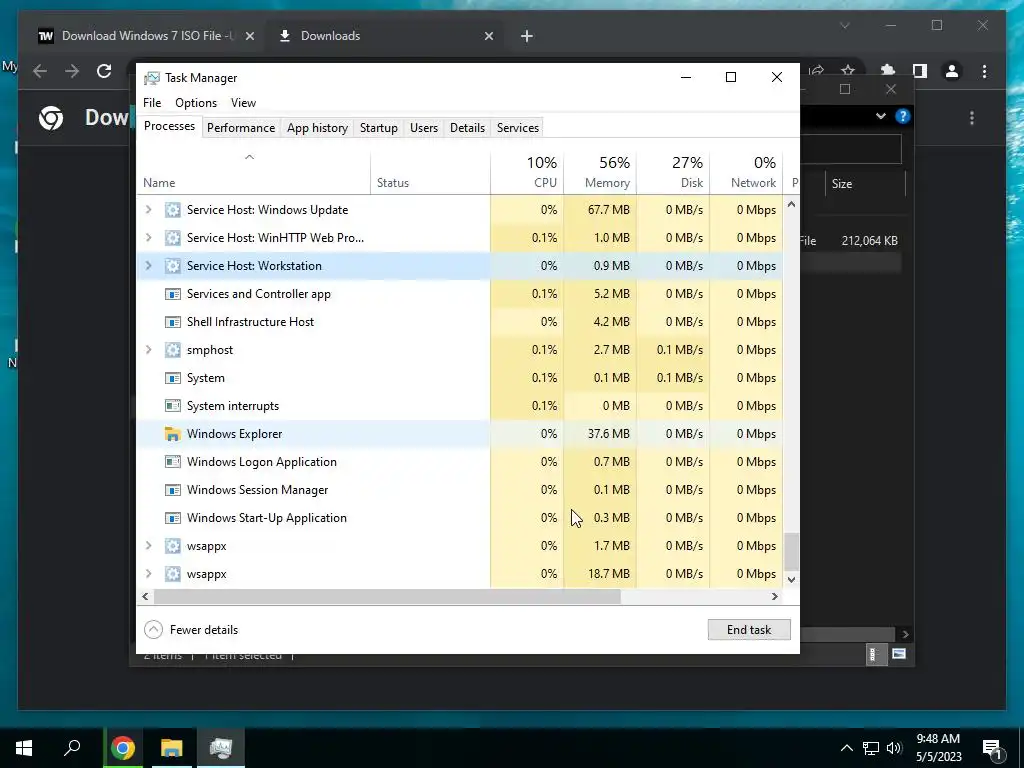Sort processes by the Memory column header
This screenshot has height=768, width=1024.
[x=600, y=172]
